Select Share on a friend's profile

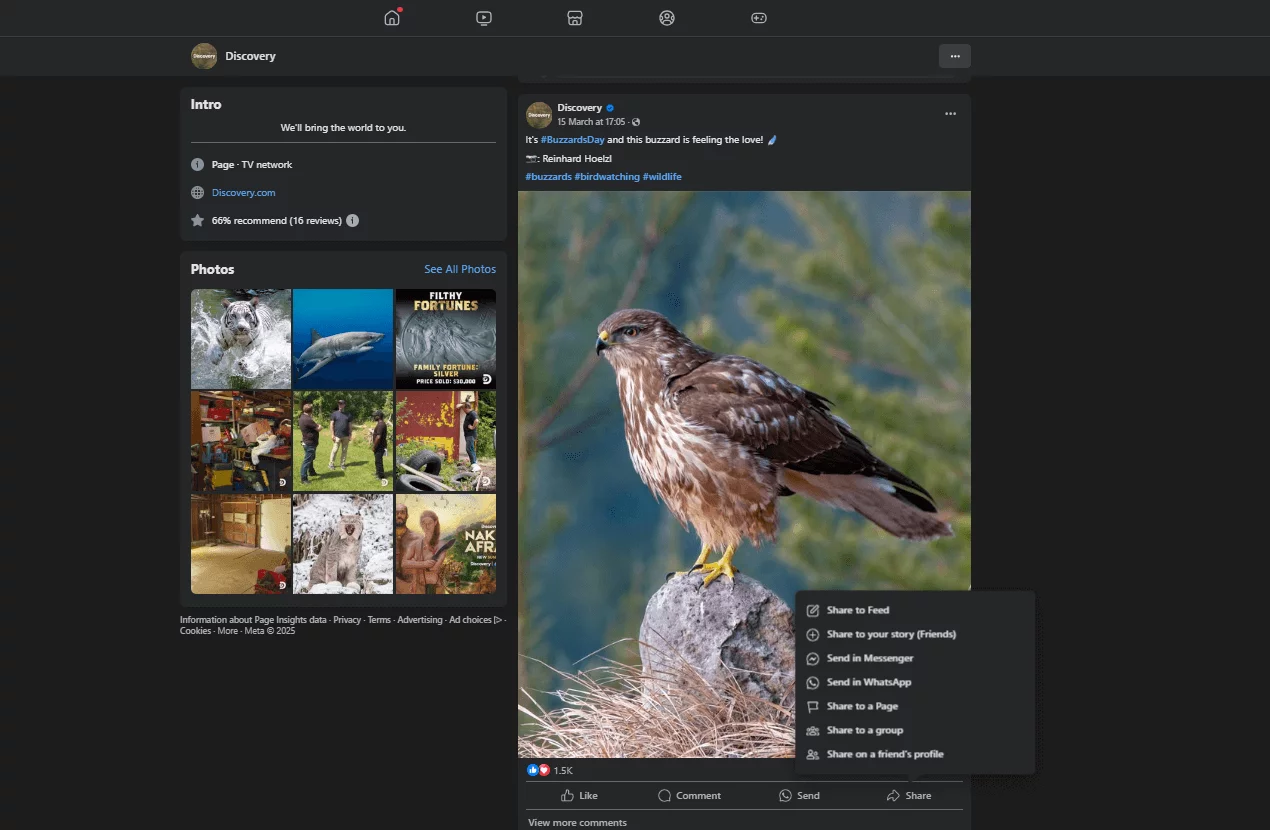tap(915, 754)
